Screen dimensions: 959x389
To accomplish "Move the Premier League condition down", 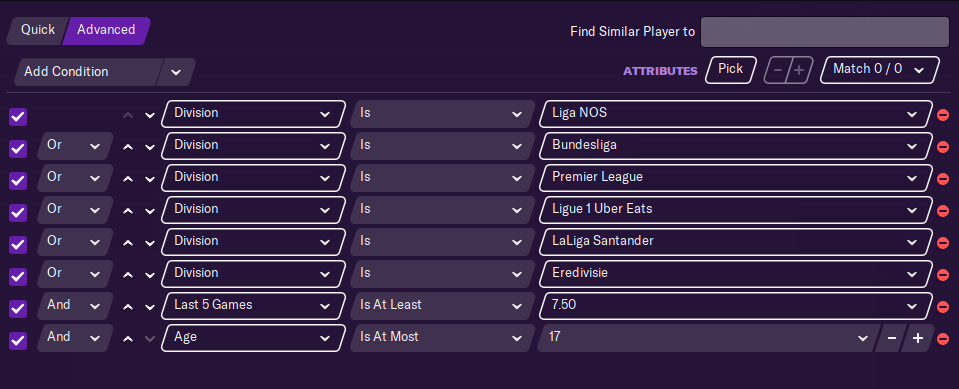I will pyautogui.click(x=150, y=179).
